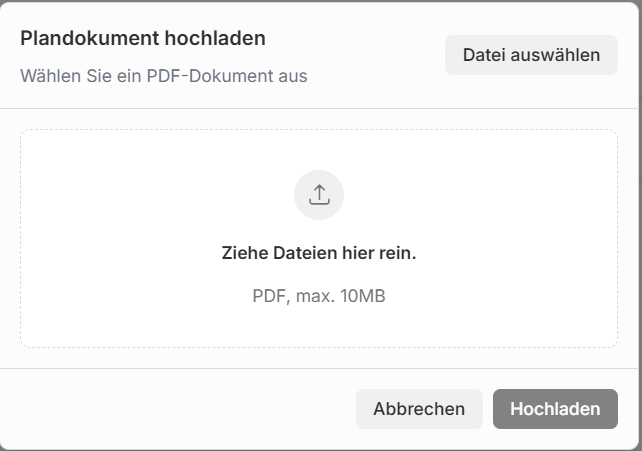Dismiss the upload dialog using Abbrechen
This screenshot has height=451, width=642.
click(x=419, y=409)
